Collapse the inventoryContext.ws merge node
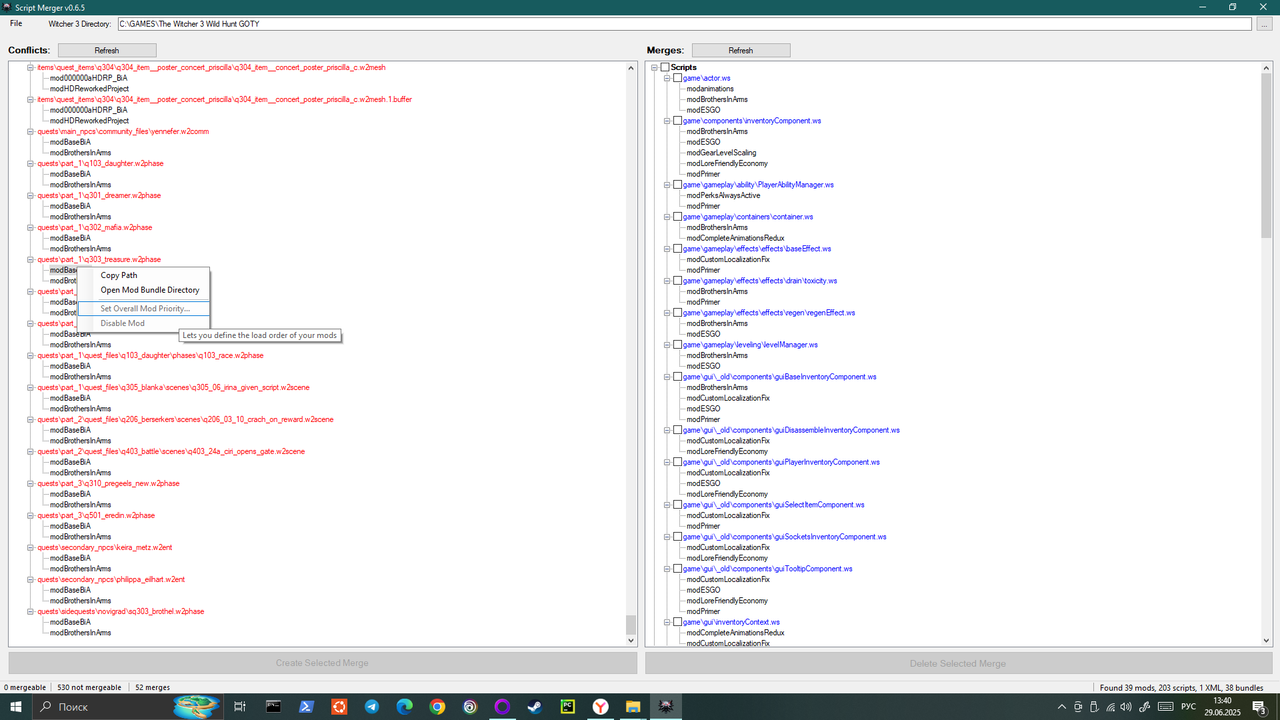1280x720 pixels. (666, 622)
